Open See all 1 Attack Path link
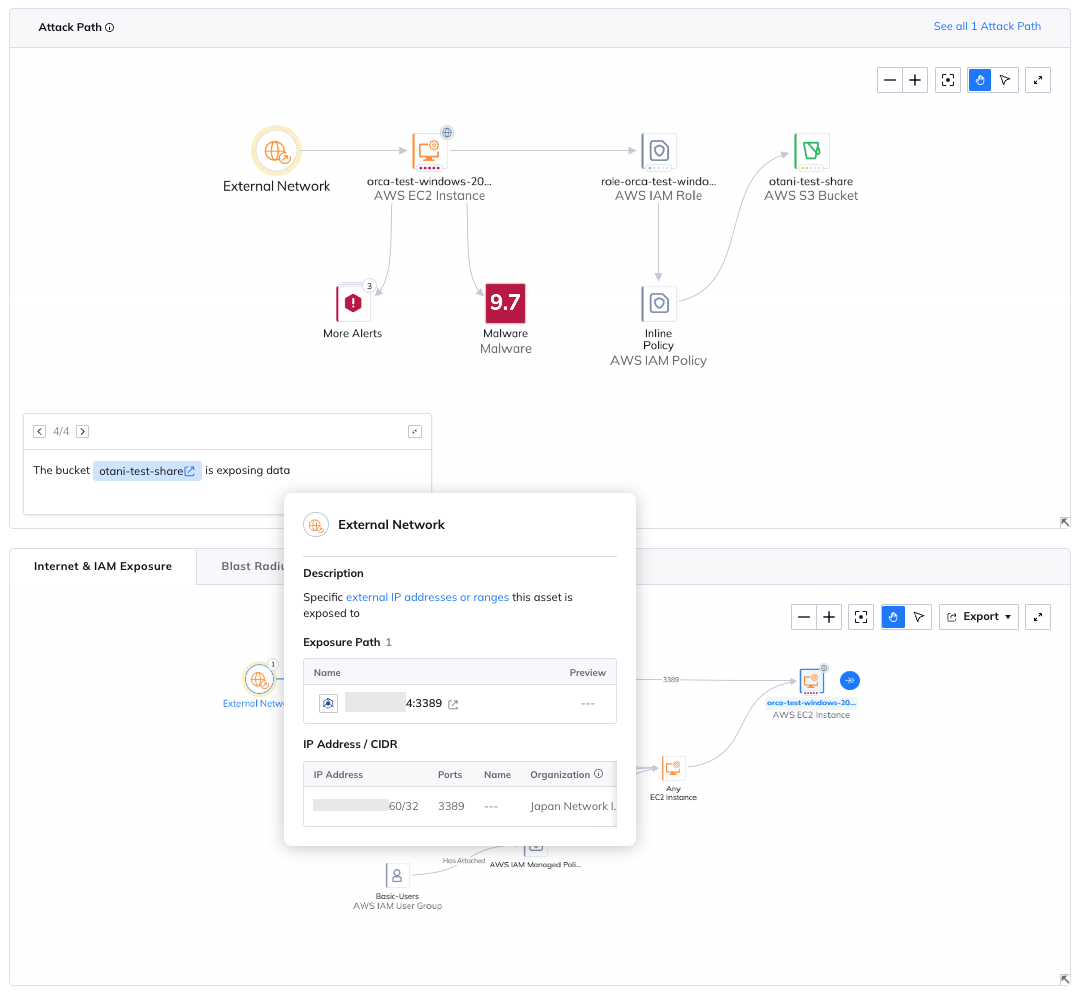 click(987, 26)
